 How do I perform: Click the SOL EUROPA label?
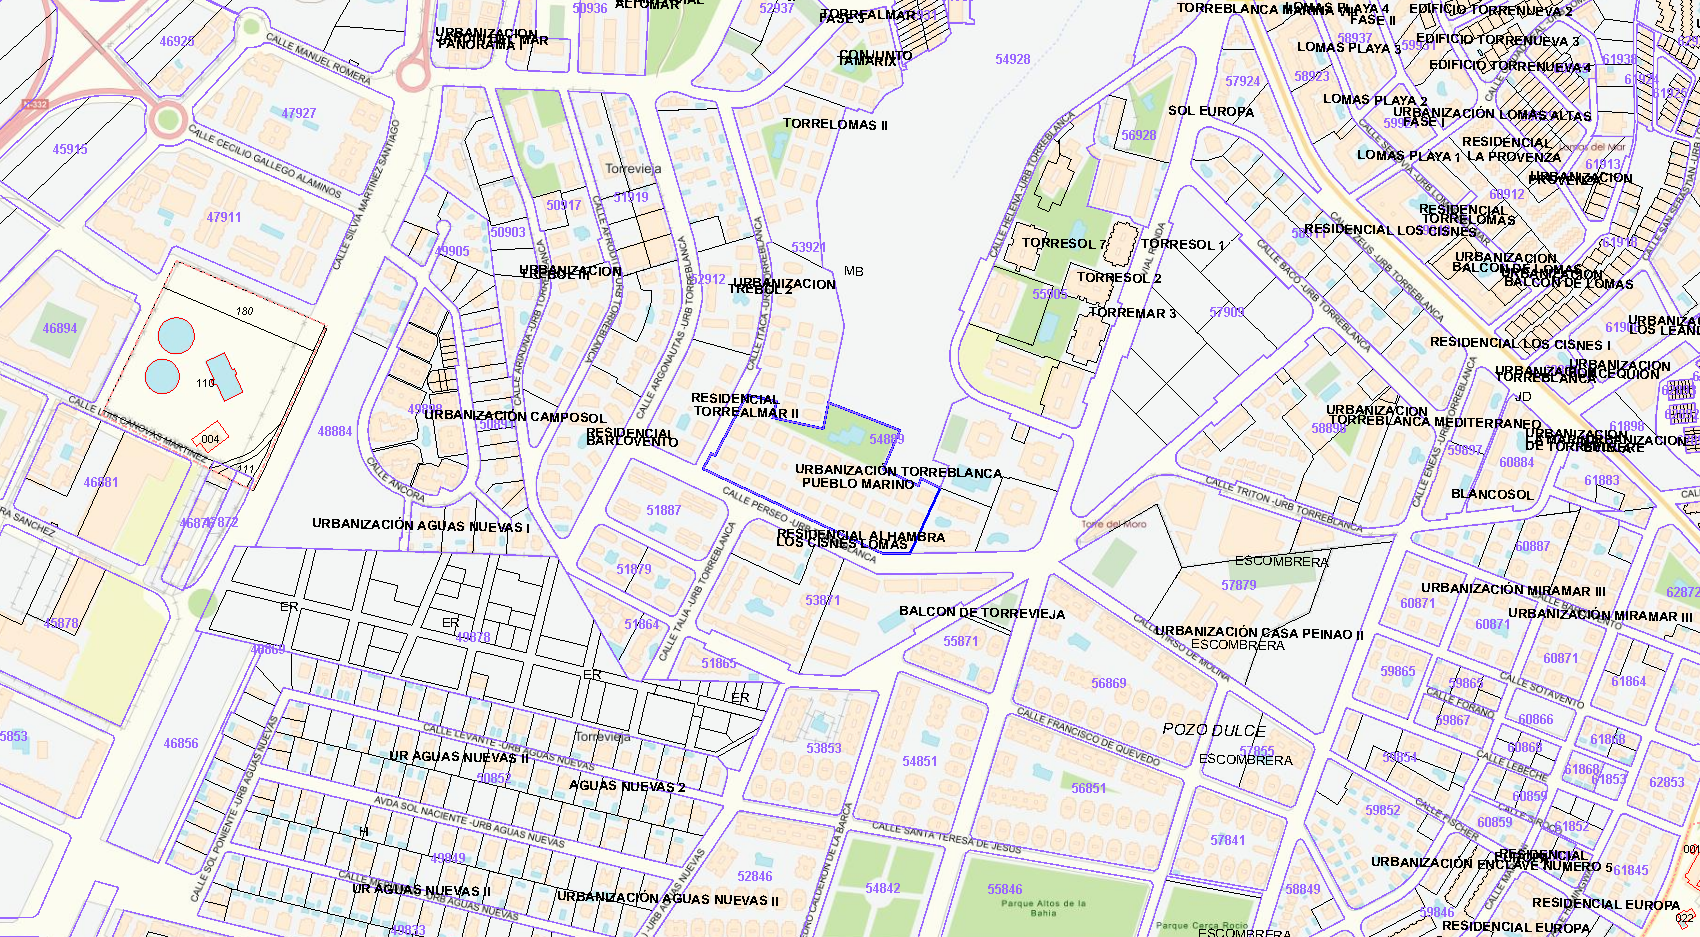1210,111
